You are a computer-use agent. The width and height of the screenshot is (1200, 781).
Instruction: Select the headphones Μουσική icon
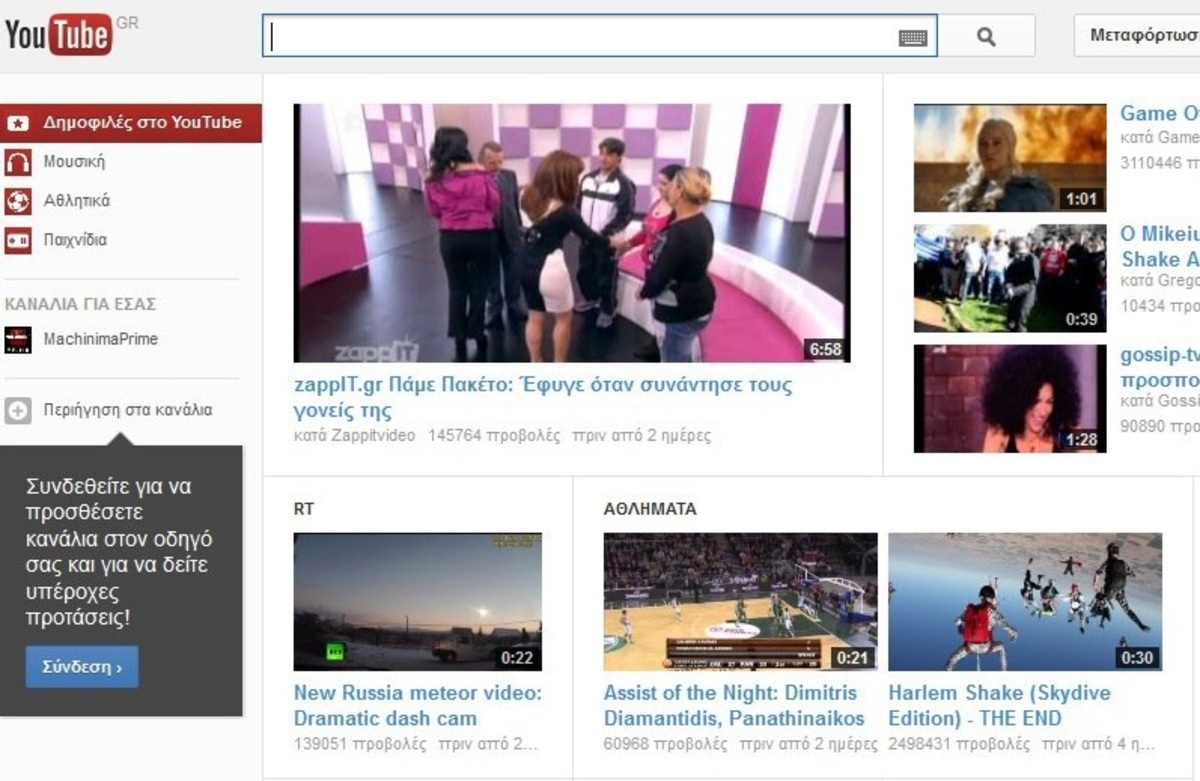click(x=18, y=162)
